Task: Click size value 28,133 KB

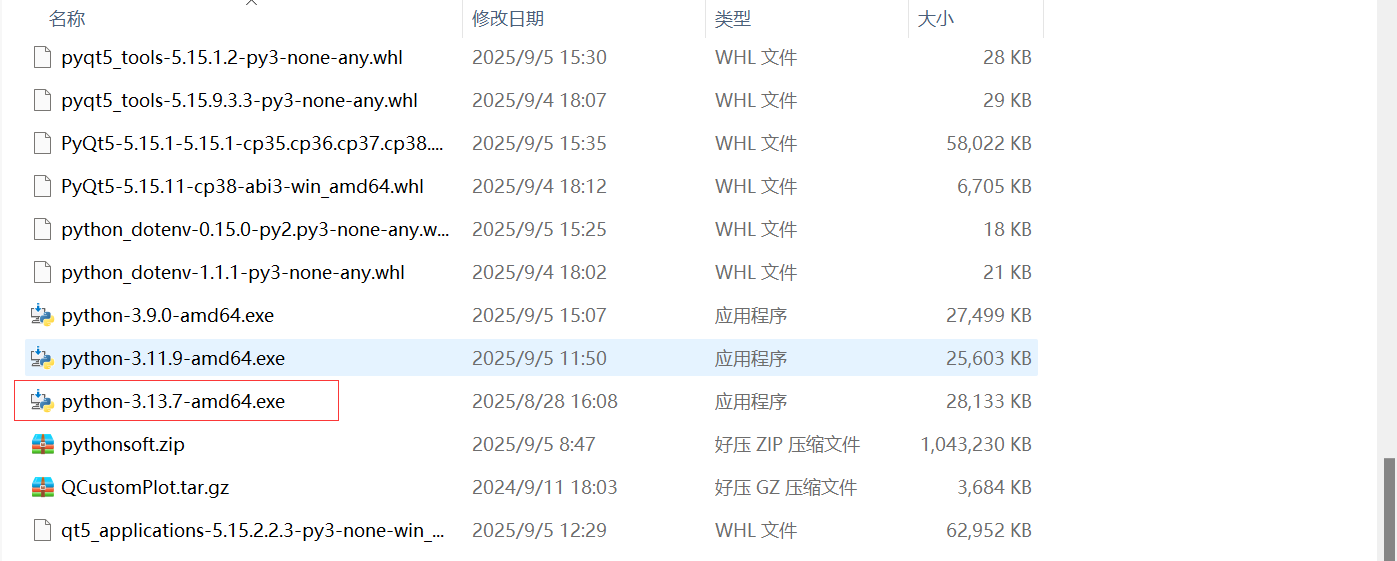Action: 989,401
